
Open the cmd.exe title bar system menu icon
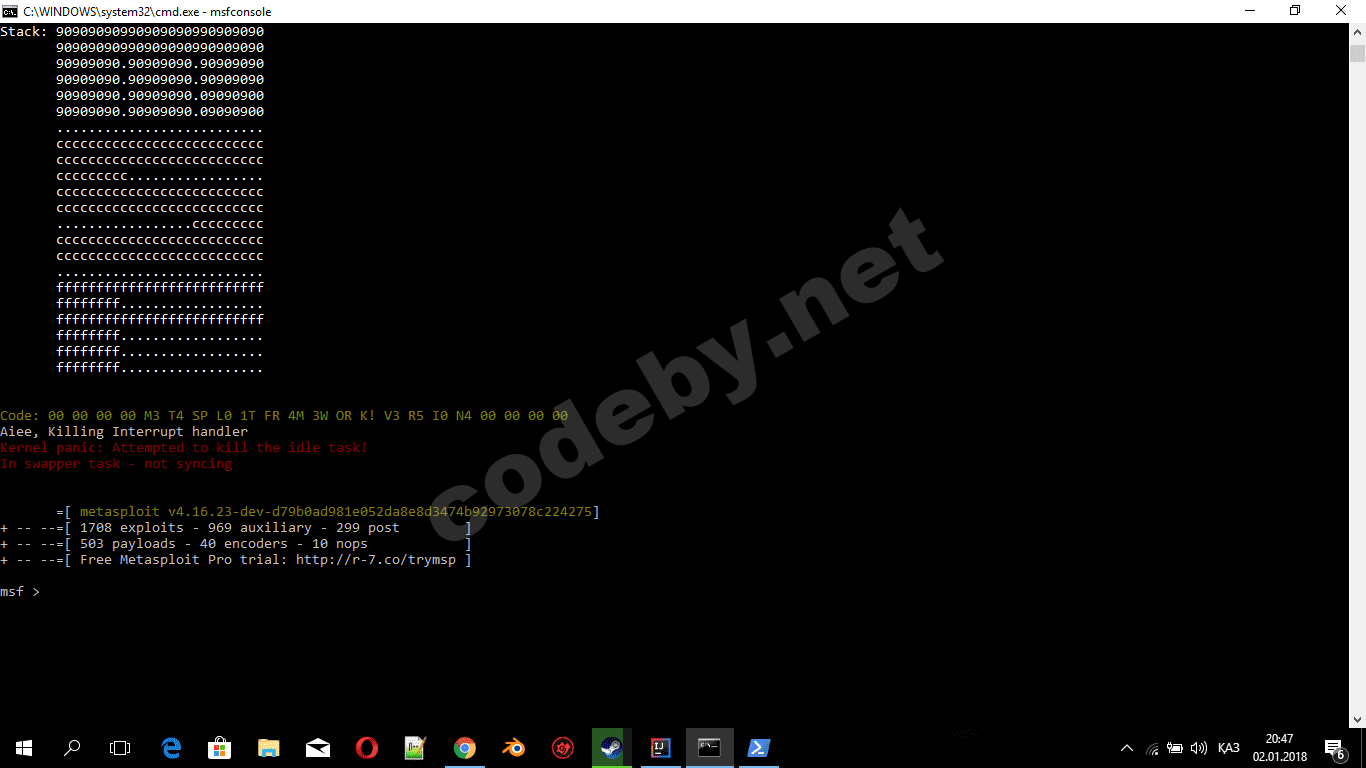click(10, 11)
